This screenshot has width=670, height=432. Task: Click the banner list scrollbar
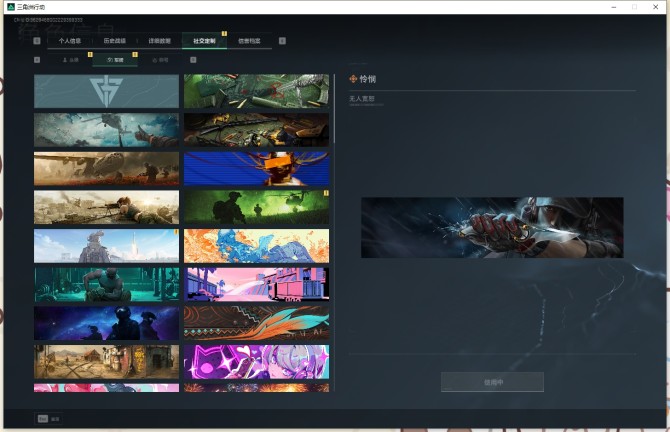coord(334,109)
